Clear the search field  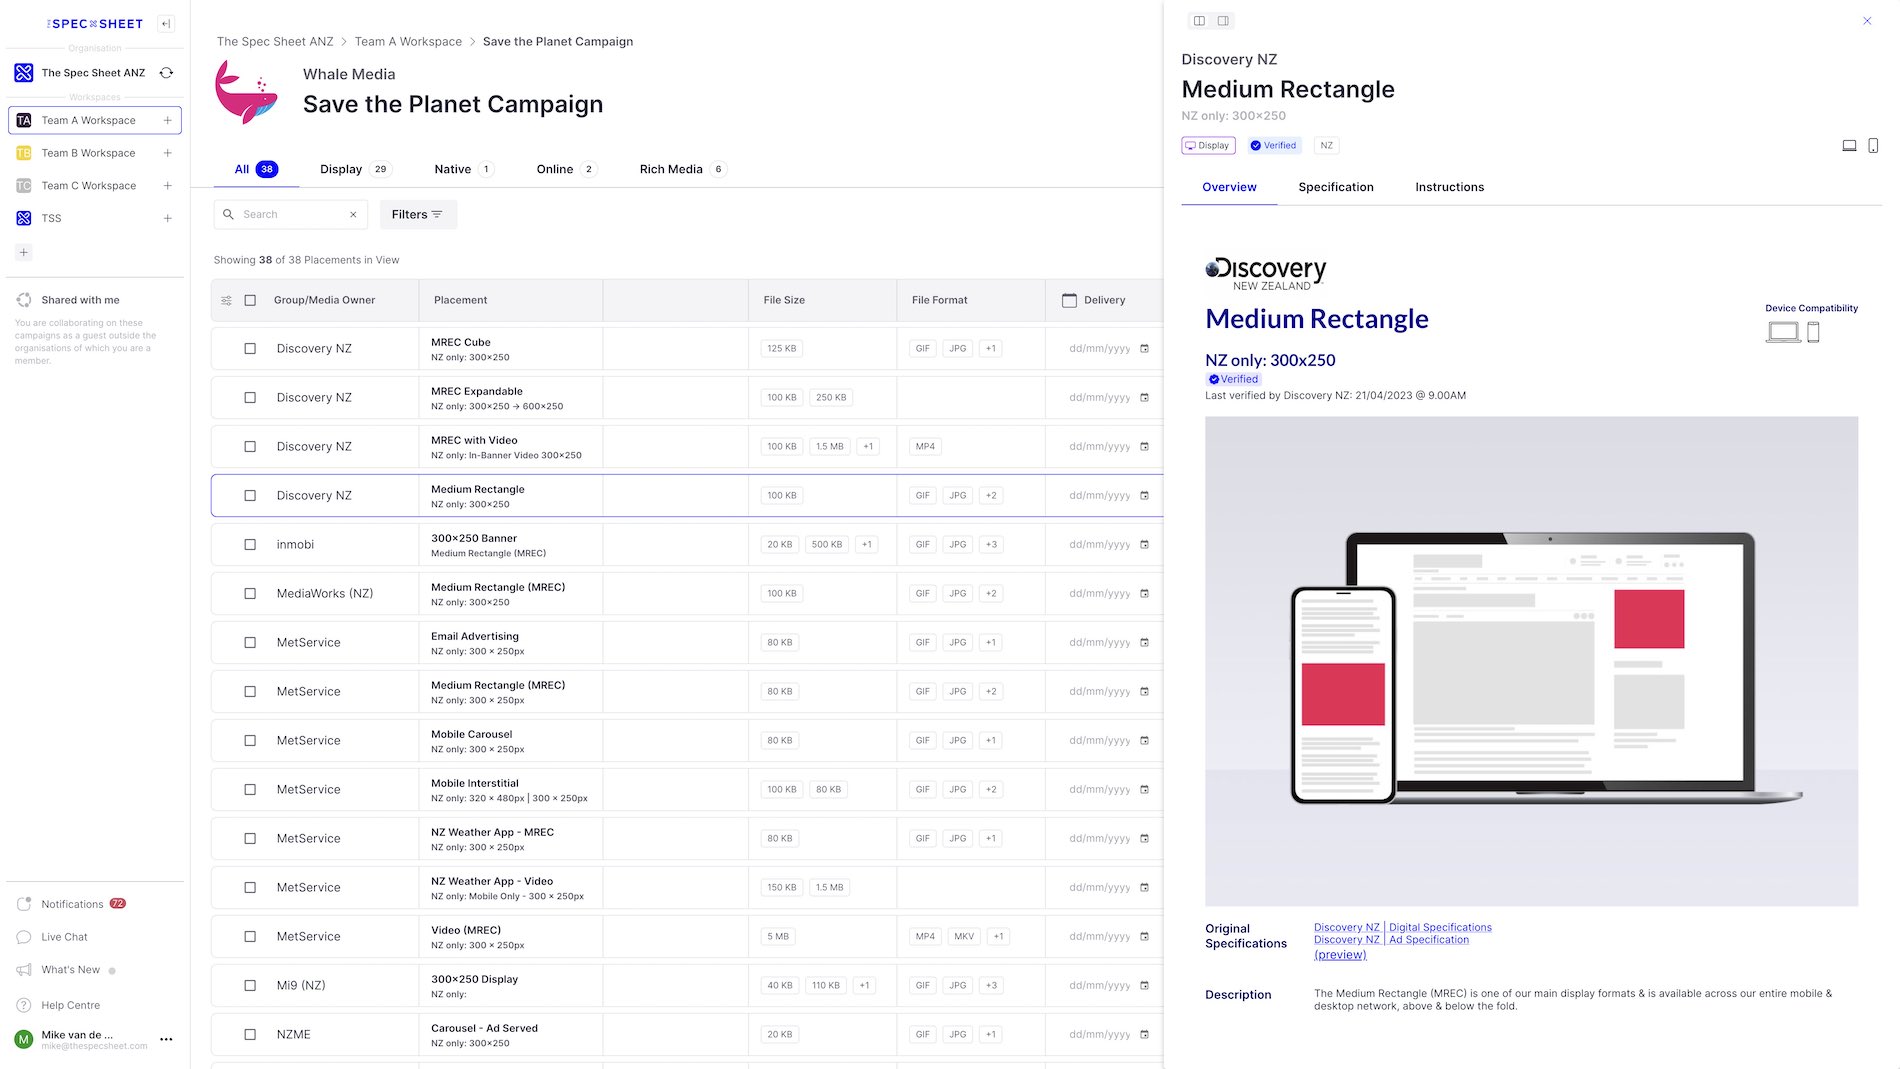coord(353,215)
